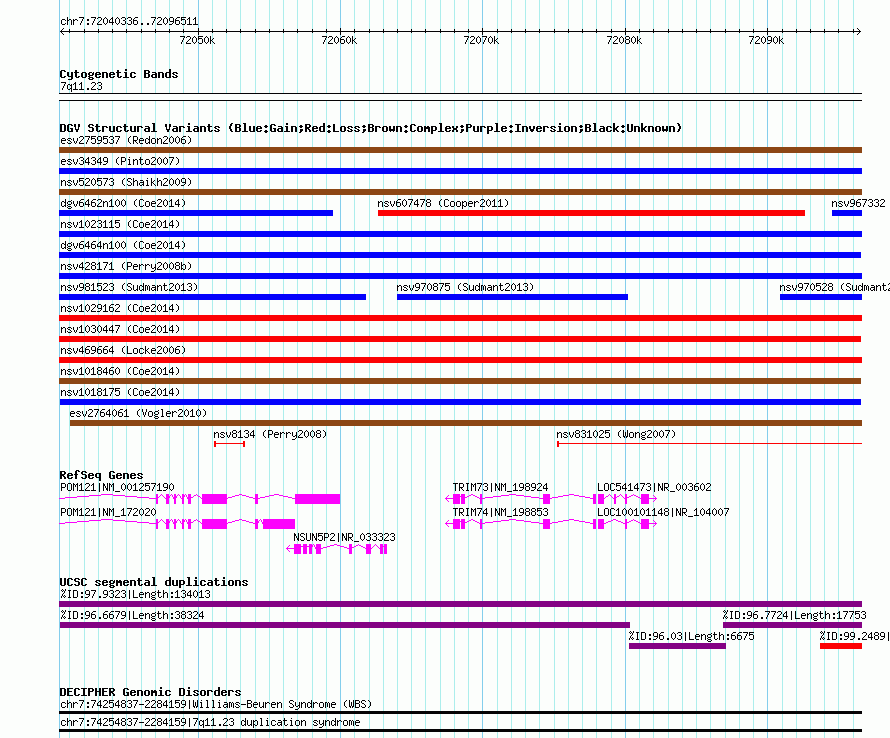Click the 72060k ruler position label
This screenshot has height=738, width=890.
[339, 40]
